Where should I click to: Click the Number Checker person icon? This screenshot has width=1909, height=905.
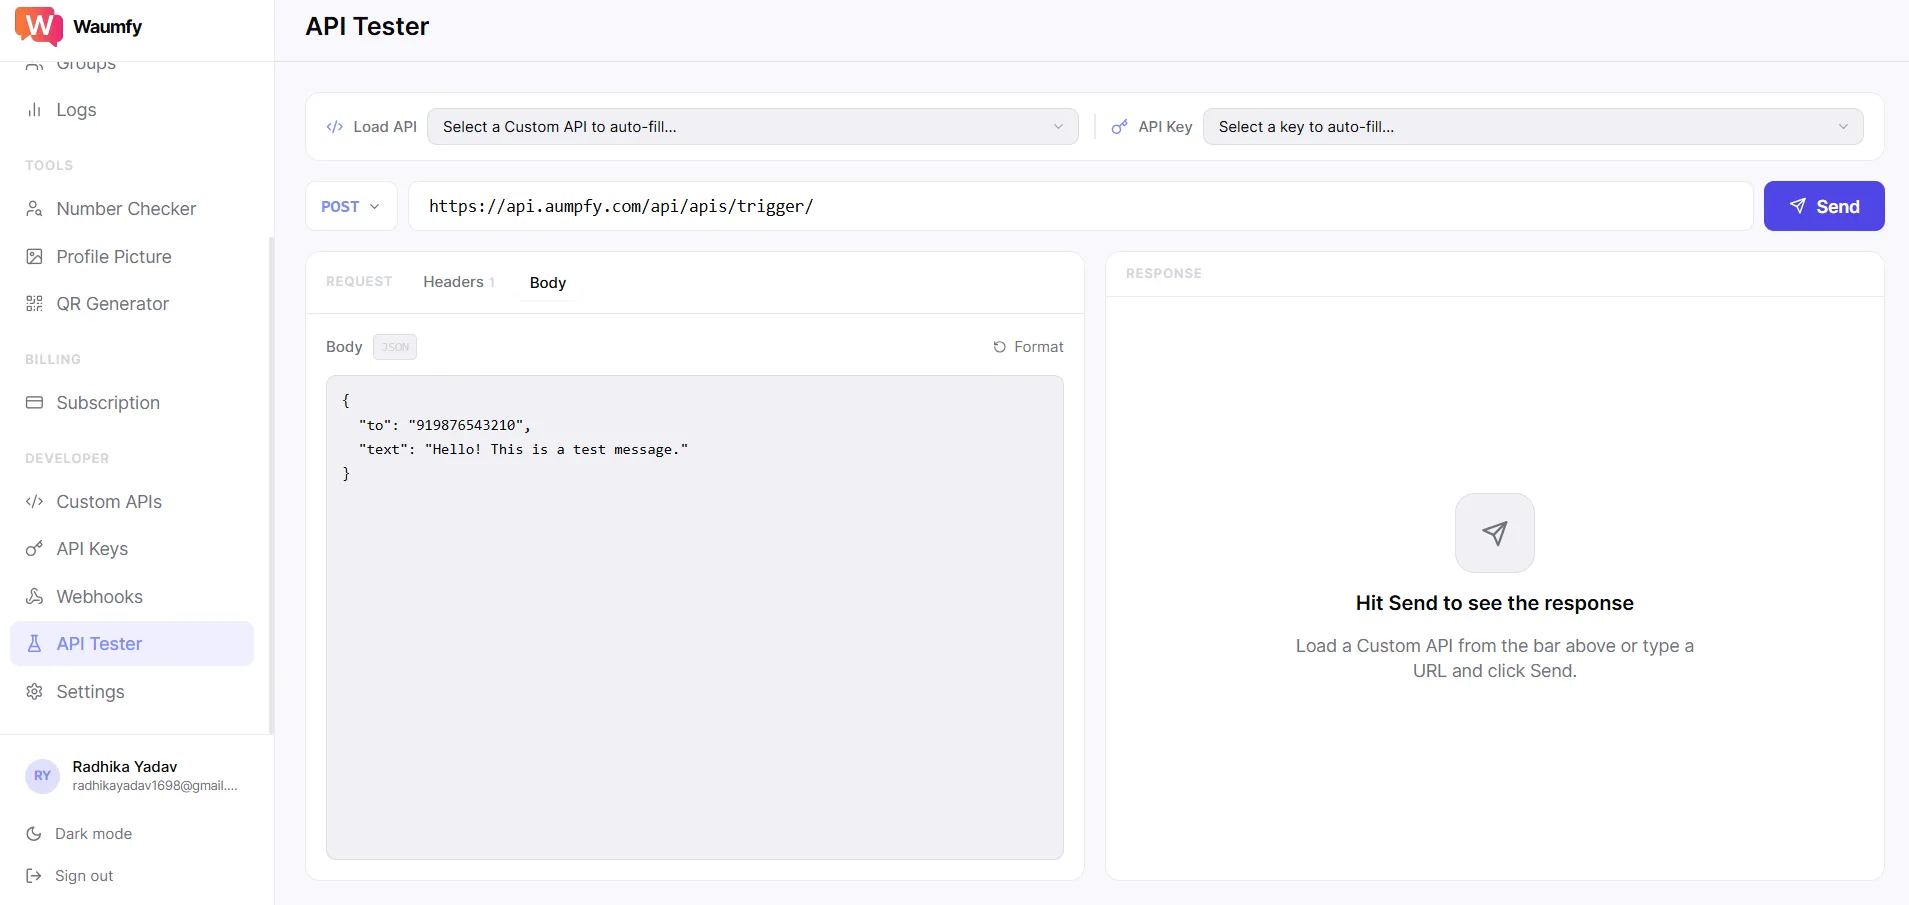[34, 209]
